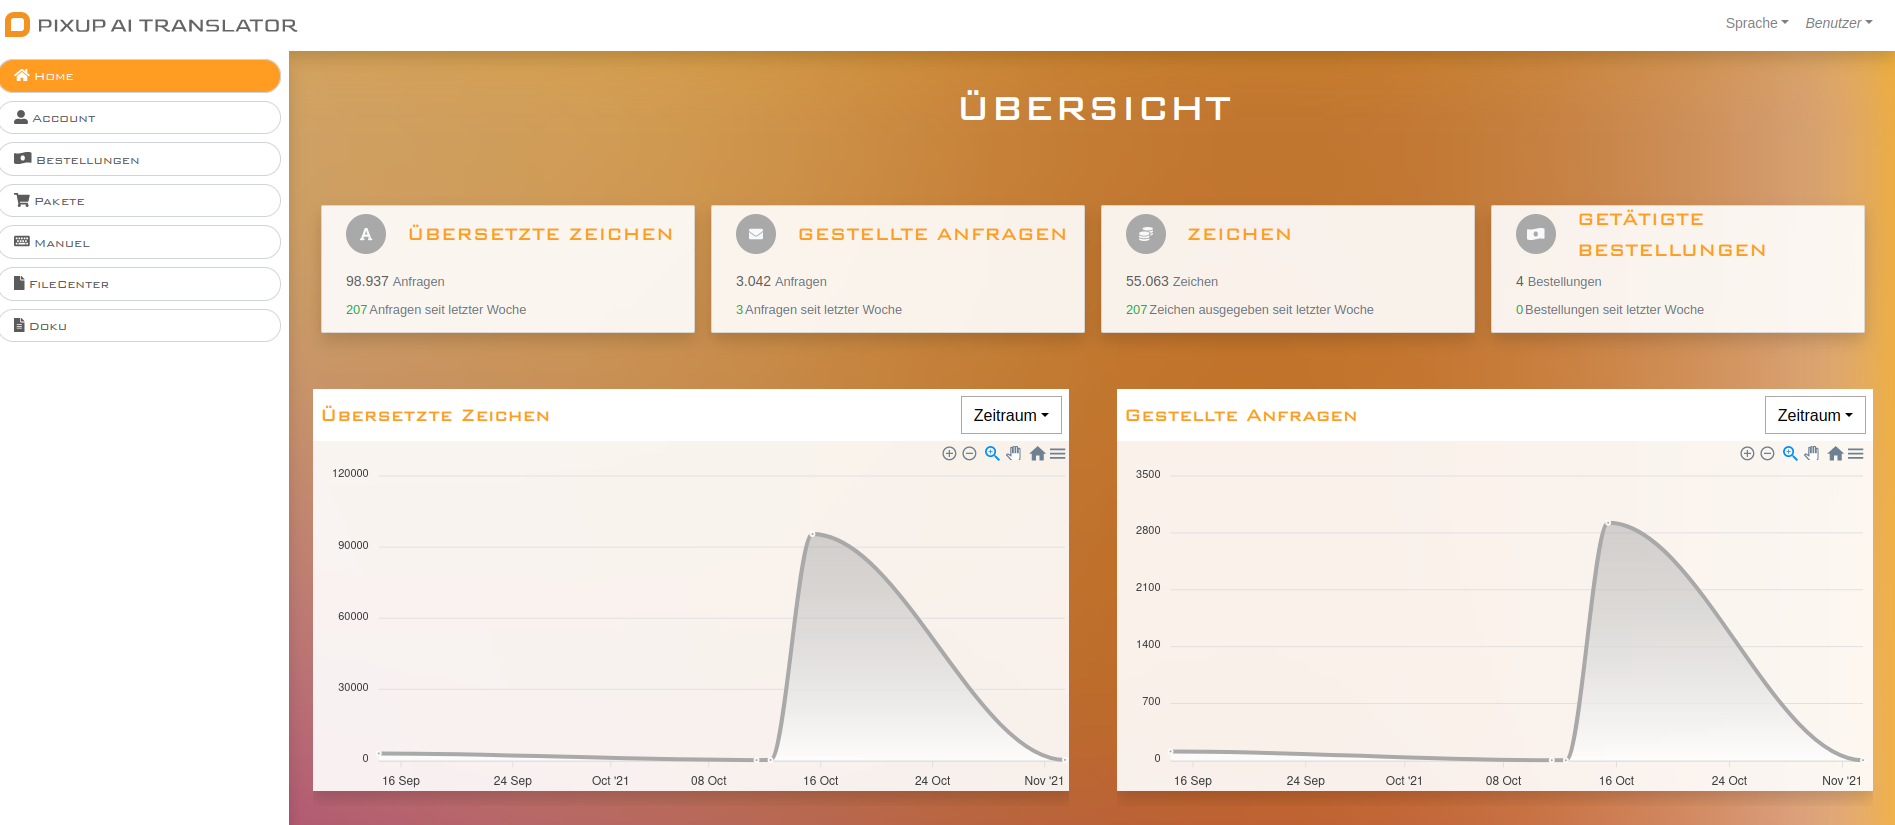Navigate to Account in the sidebar
Viewport: 1895px width, 825px height.
tap(140, 118)
